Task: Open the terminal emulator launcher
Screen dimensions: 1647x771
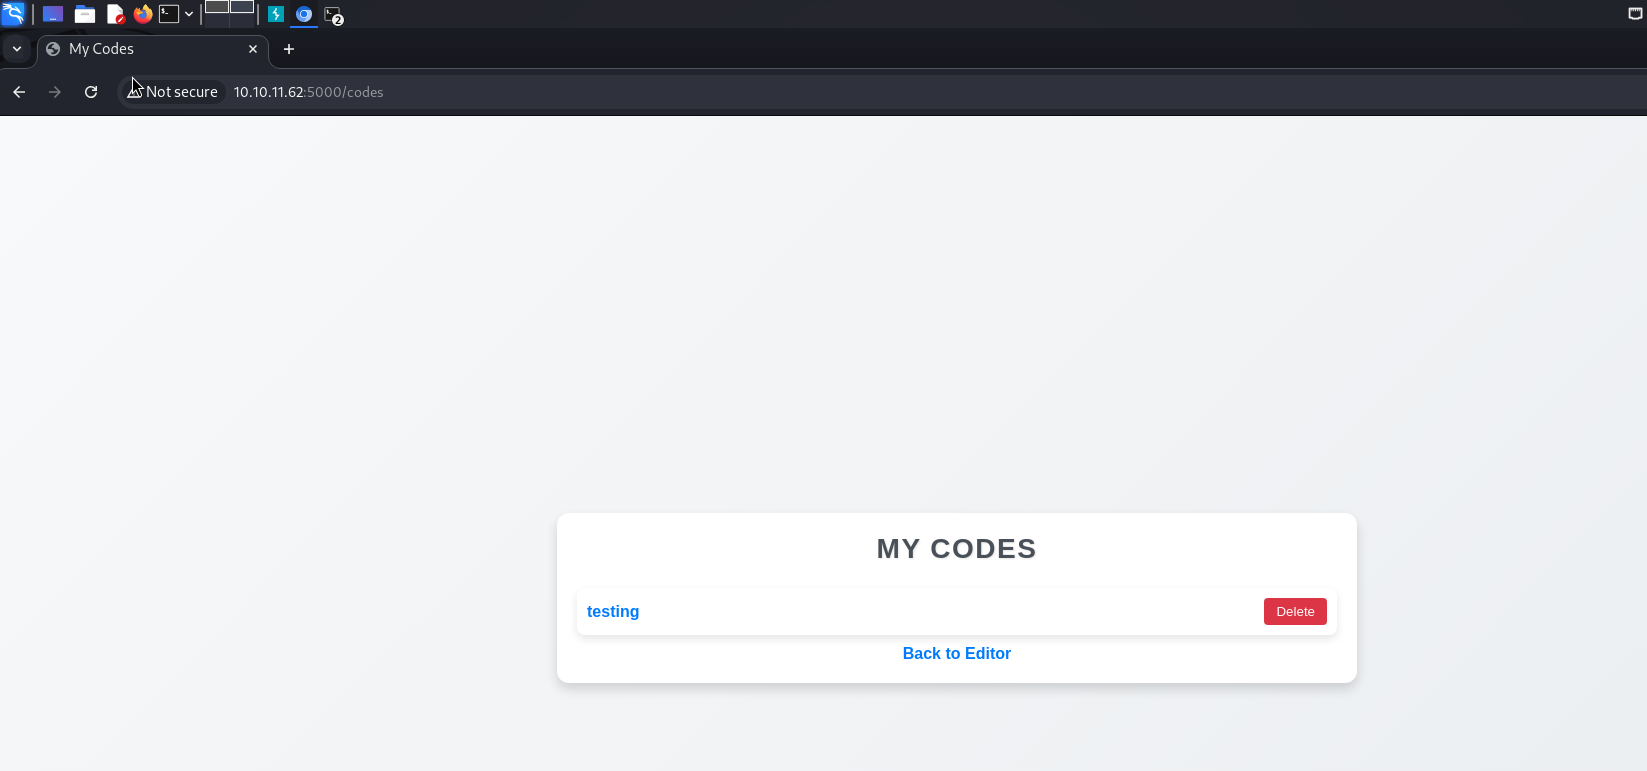Action: click(169, 14)
